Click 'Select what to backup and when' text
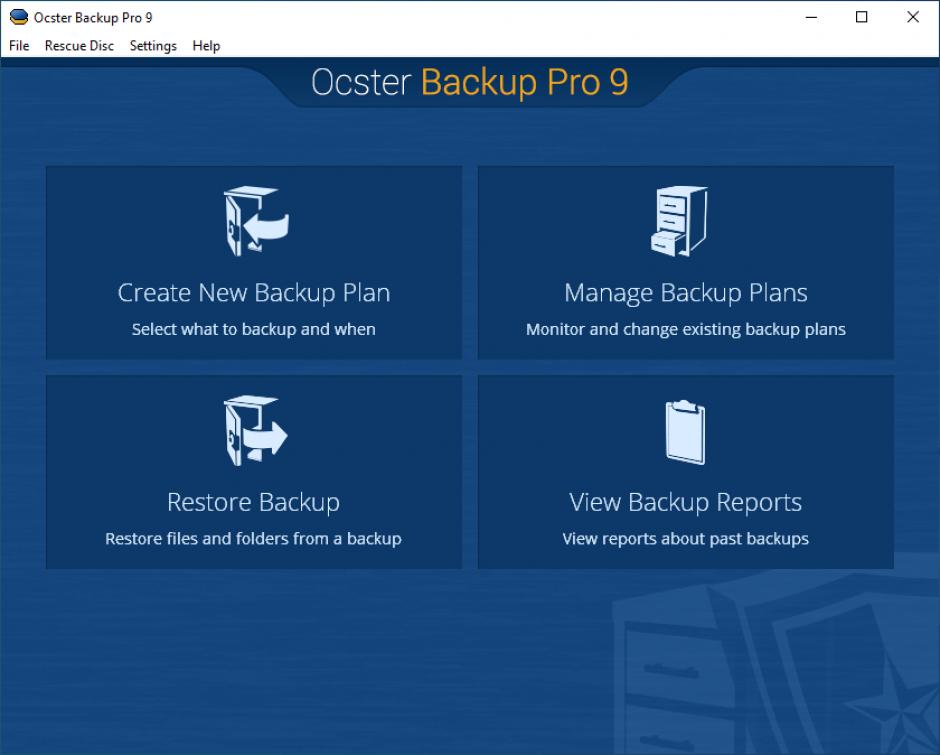Screen dimensions: 940x755 point(254,329)
